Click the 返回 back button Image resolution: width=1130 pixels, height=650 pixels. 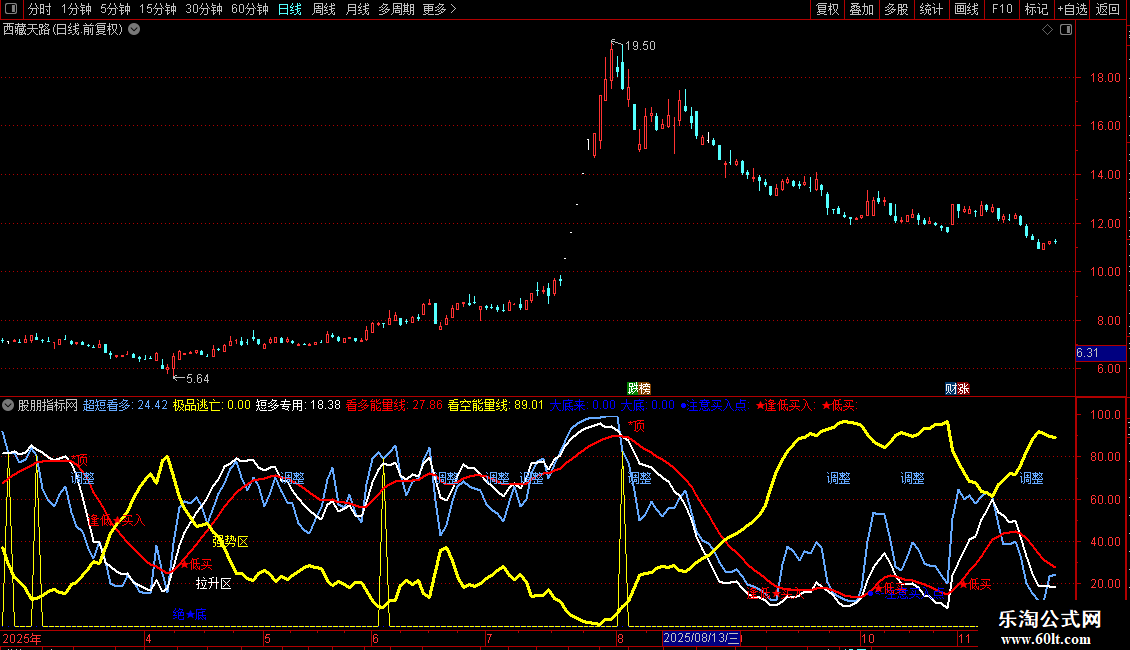tap(1108, 9)
